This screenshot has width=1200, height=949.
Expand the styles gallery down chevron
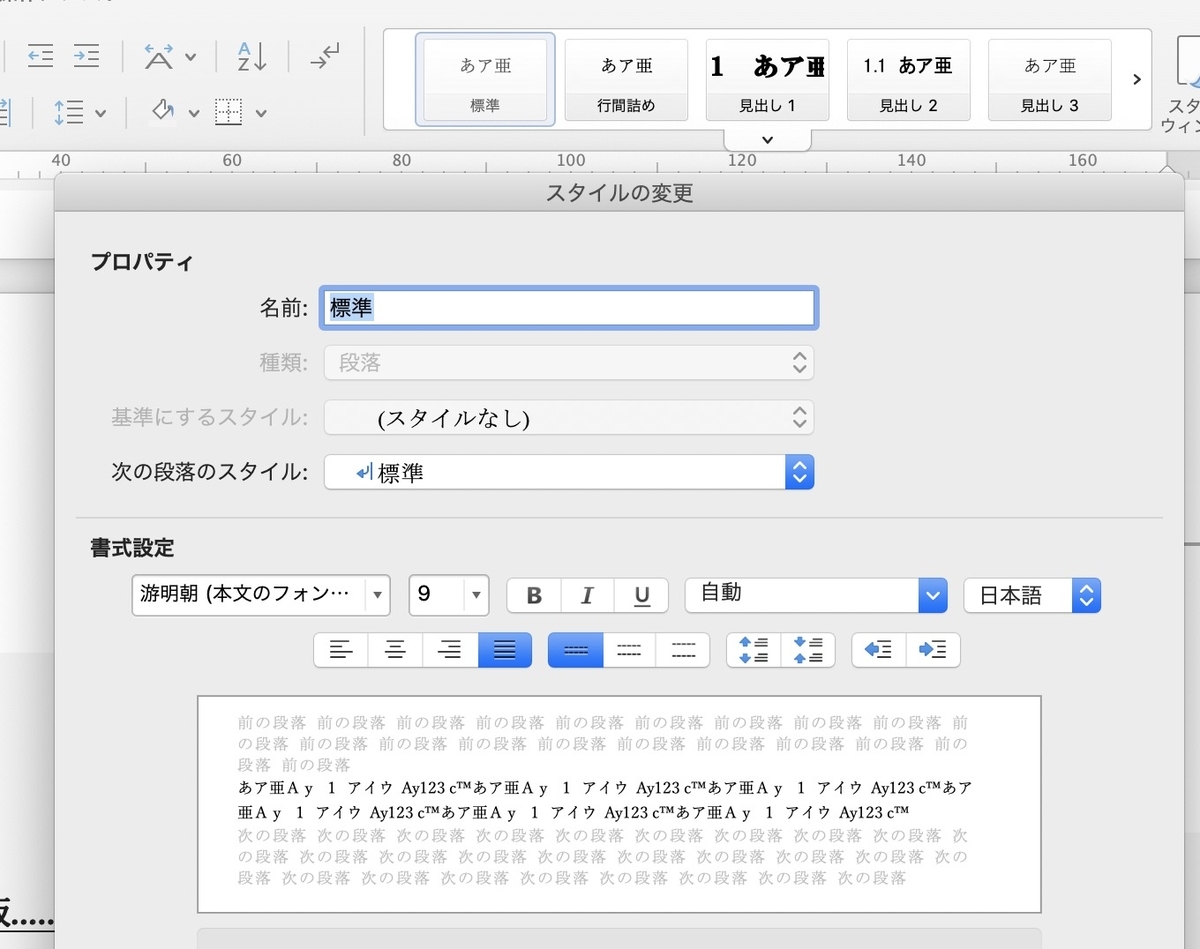(x=767, y=139)
